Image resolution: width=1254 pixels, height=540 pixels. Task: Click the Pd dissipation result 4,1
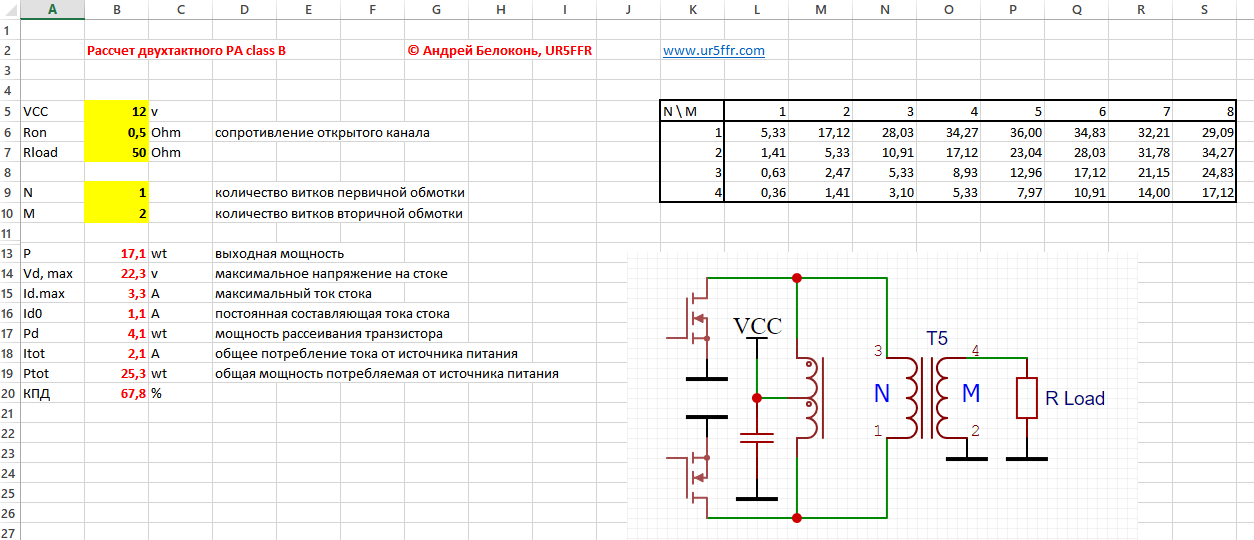pyautogui.click(x=117, y=333)
